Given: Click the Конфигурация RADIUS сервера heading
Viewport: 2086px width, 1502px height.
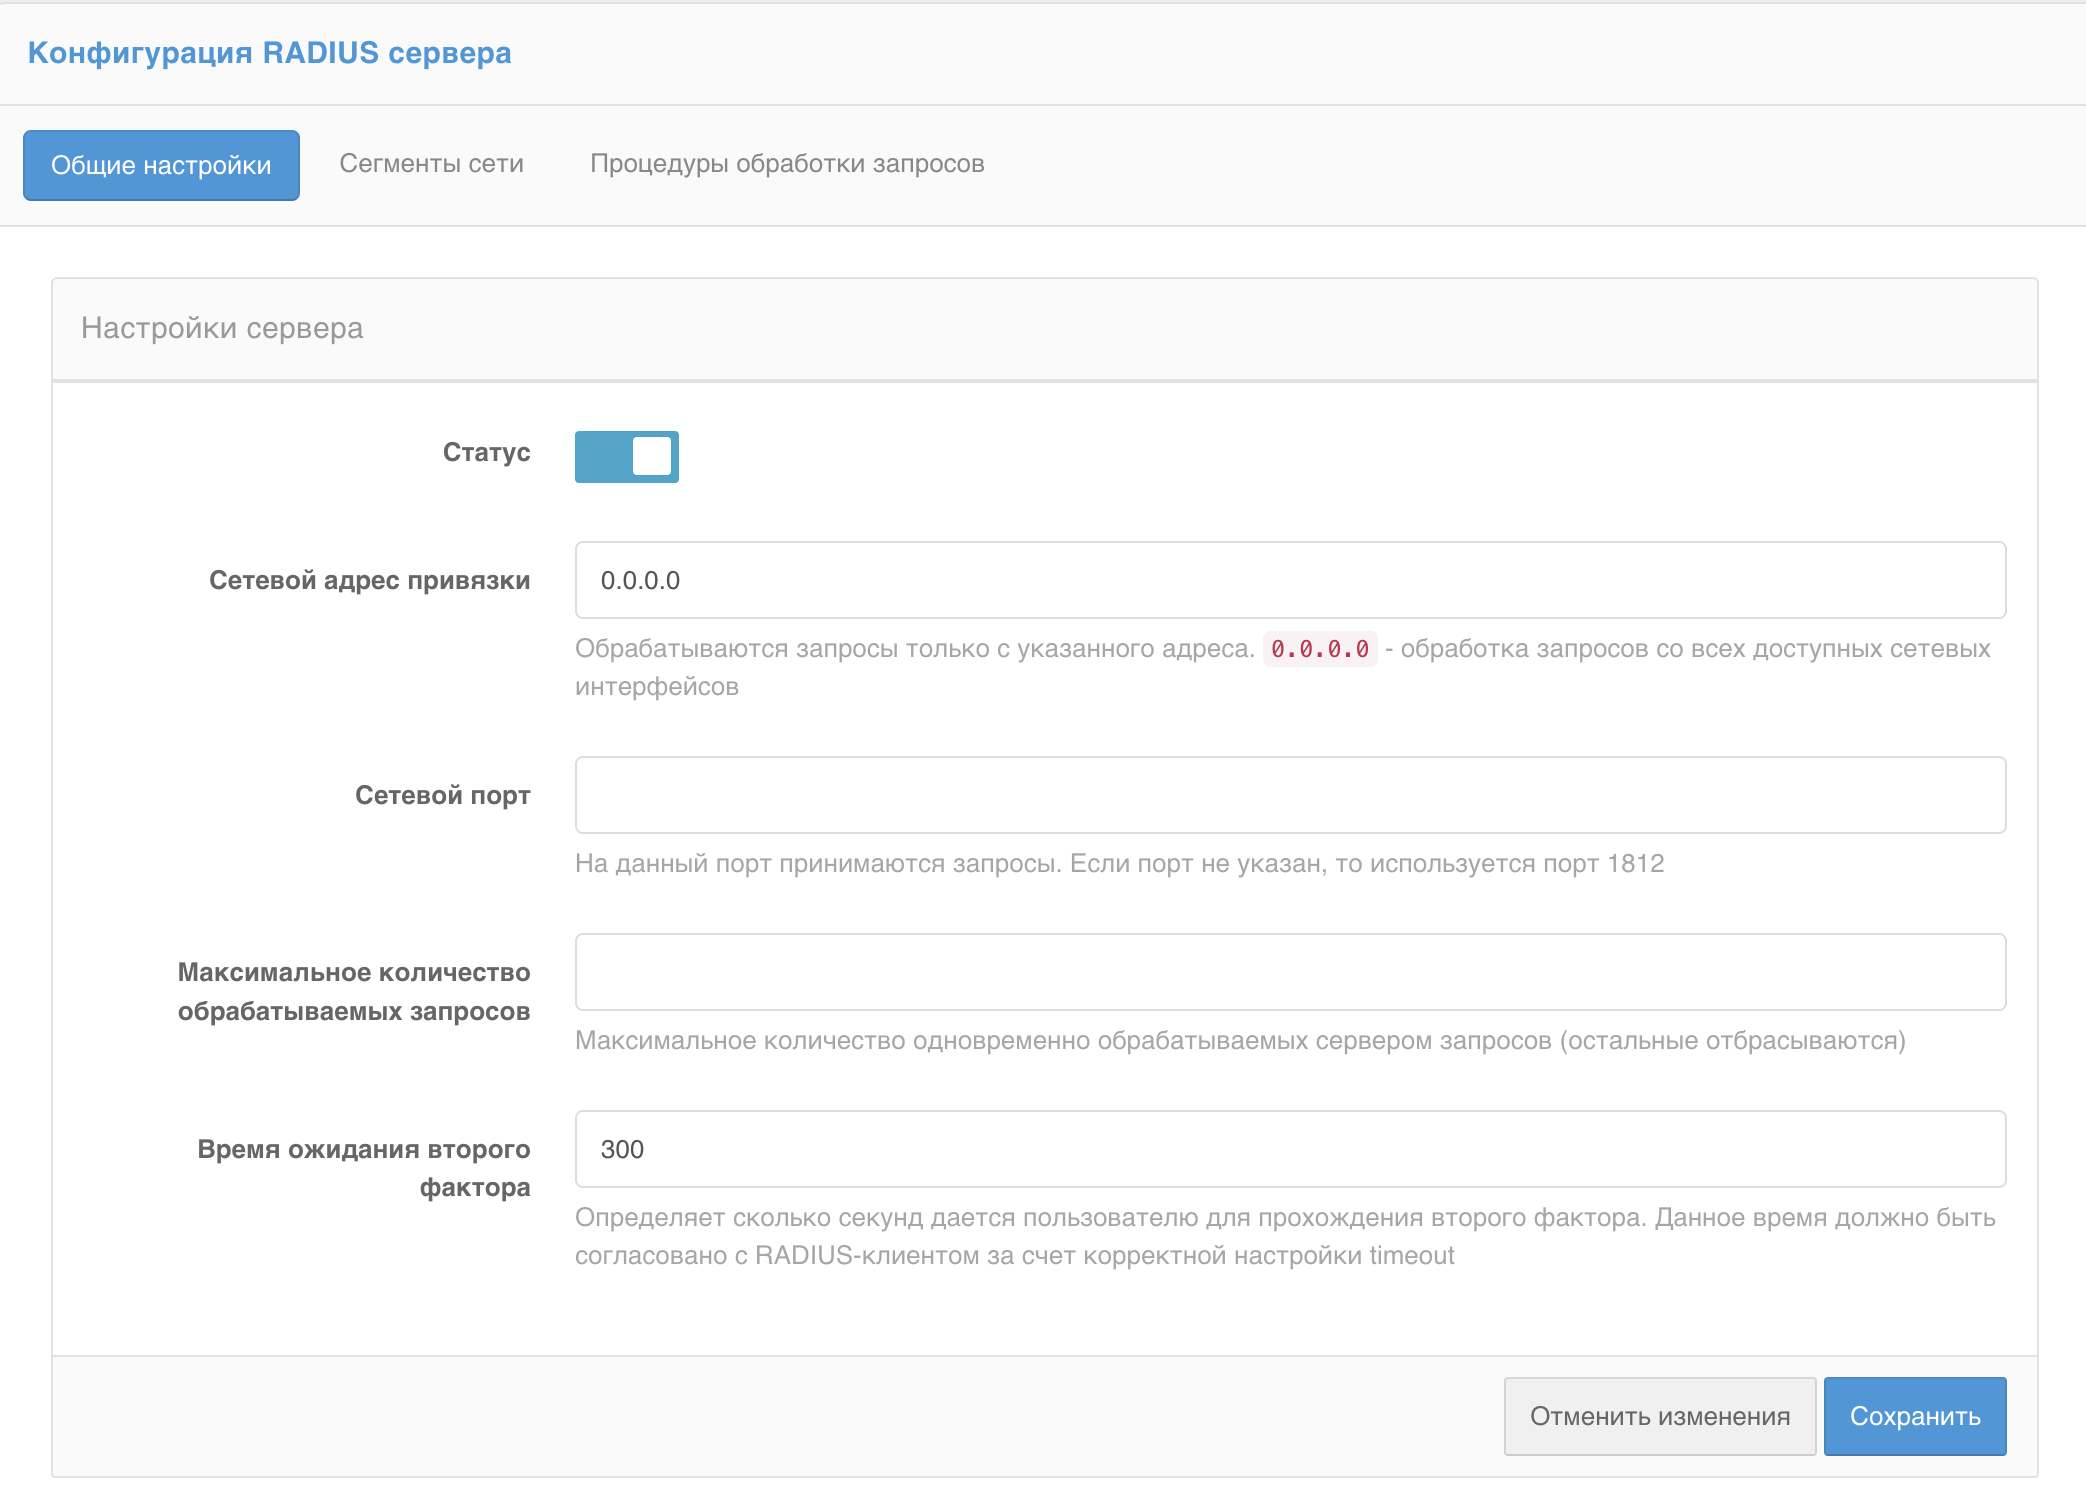Looking at the screenshot, I should coord(269,53).
